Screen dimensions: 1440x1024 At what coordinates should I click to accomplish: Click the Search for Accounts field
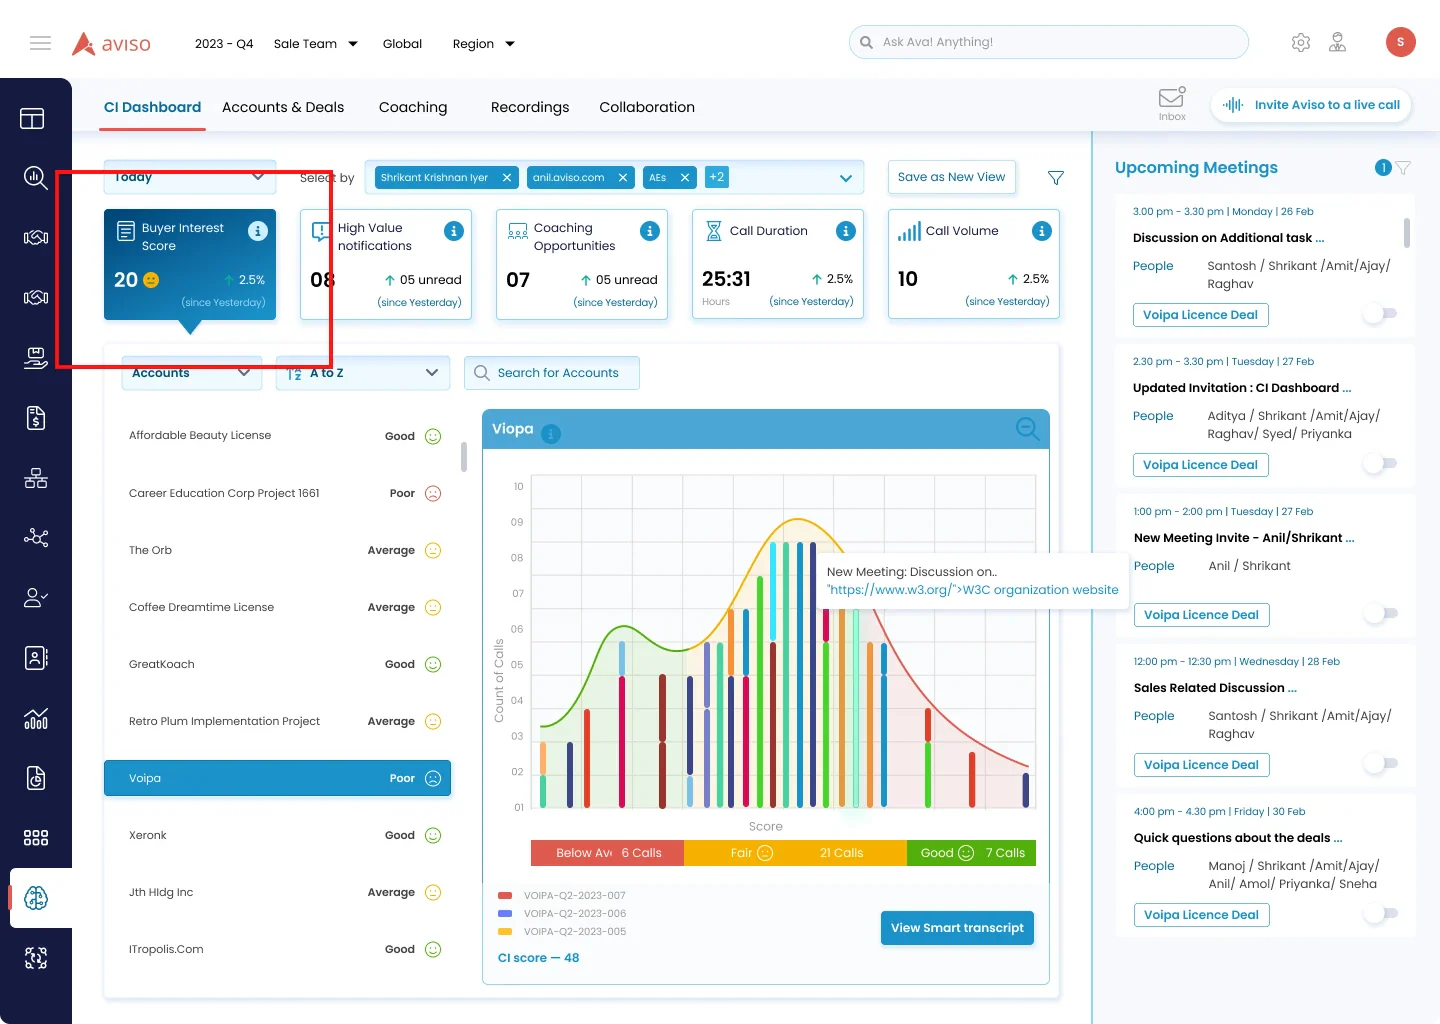pos(552,373)
